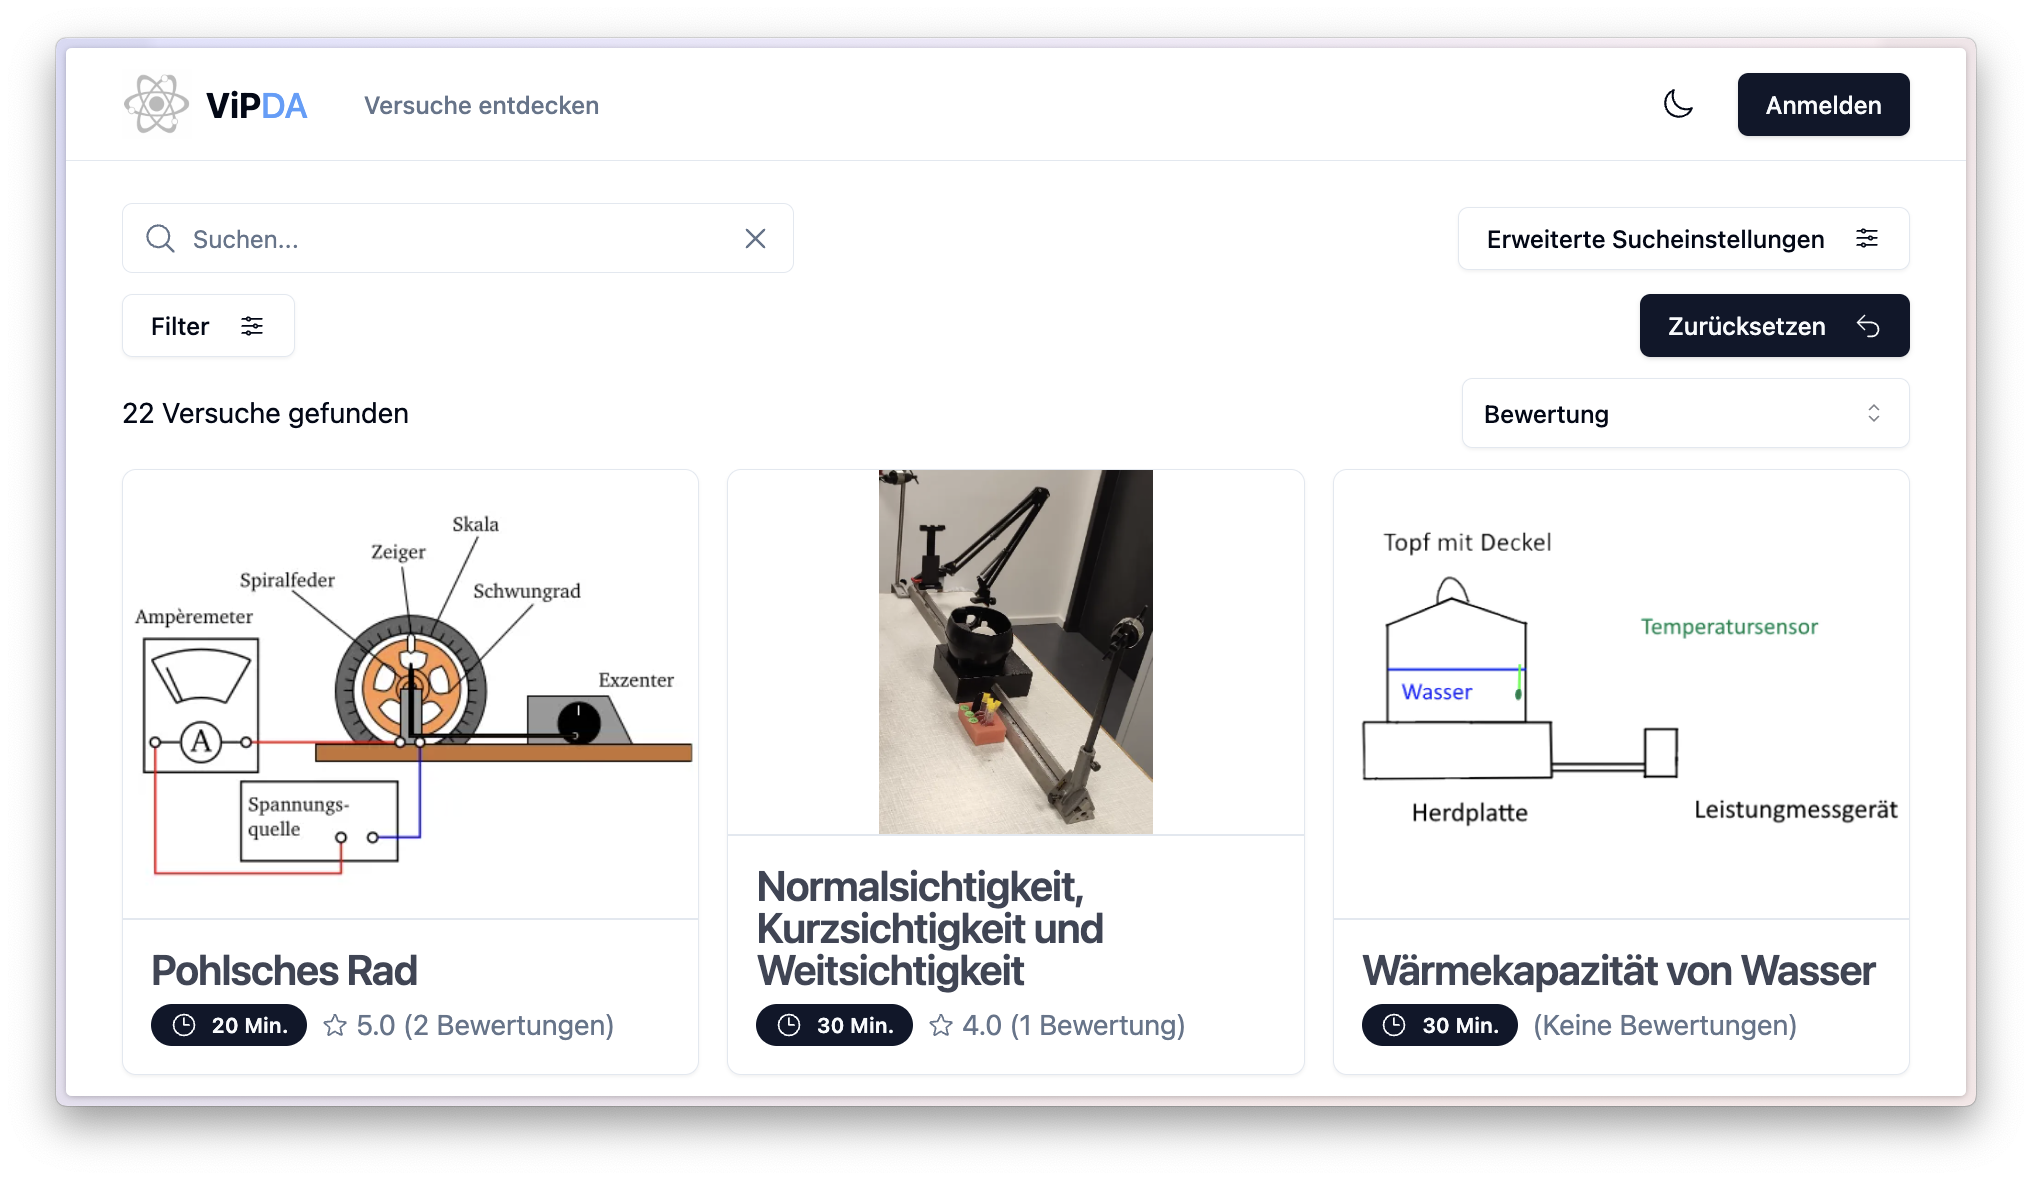The width and height of the screenshot is (2032, 1180).
Task: Open the Bewertung sort dropdown
Action: (1685, 413)
